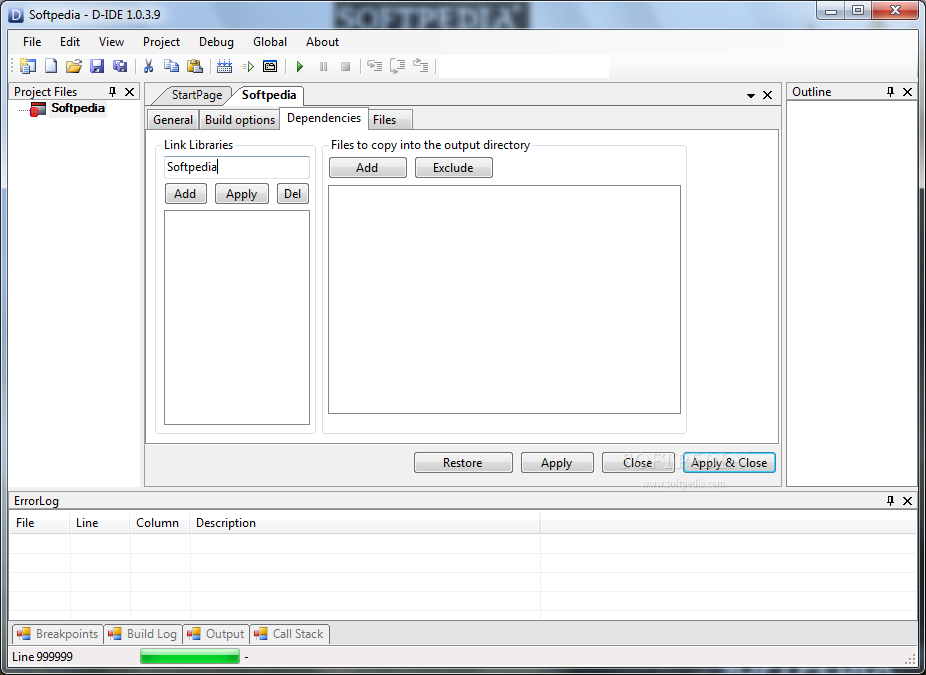
Task: Select the Softpedia document tab
Action: pos(269,95)
